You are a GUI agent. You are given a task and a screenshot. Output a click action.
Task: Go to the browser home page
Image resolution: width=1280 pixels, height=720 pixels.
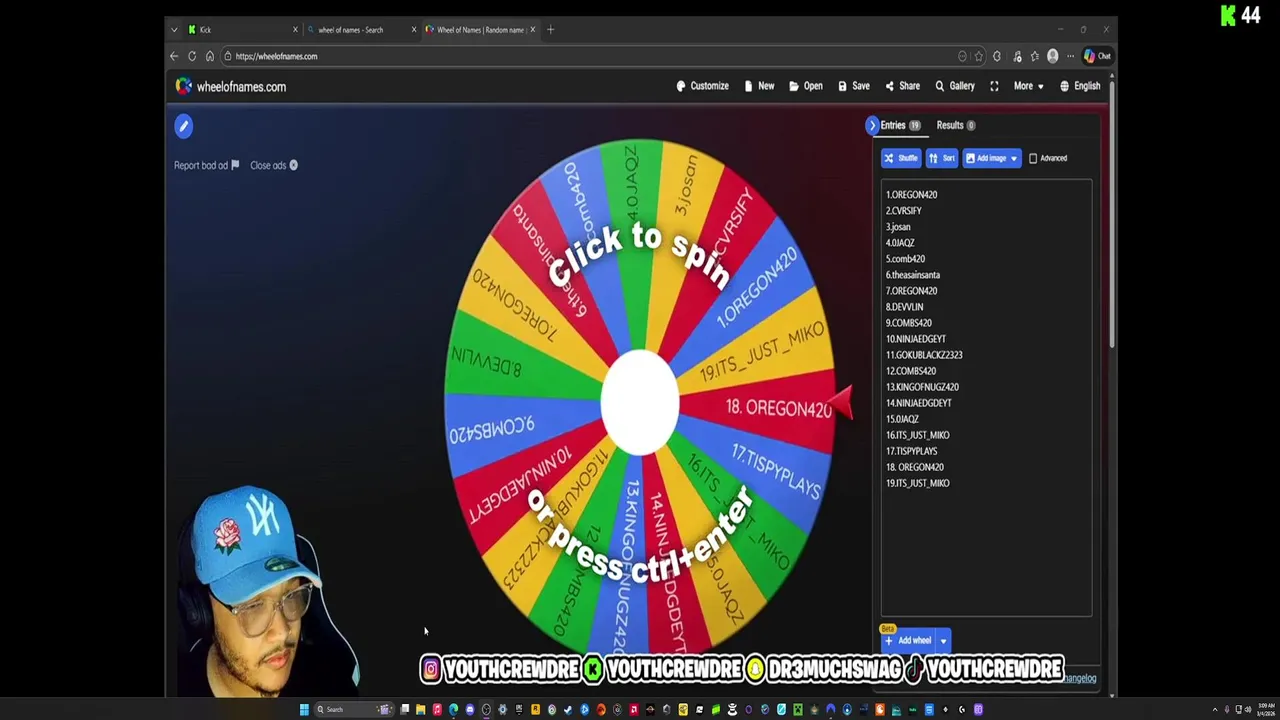click(209, 56)
